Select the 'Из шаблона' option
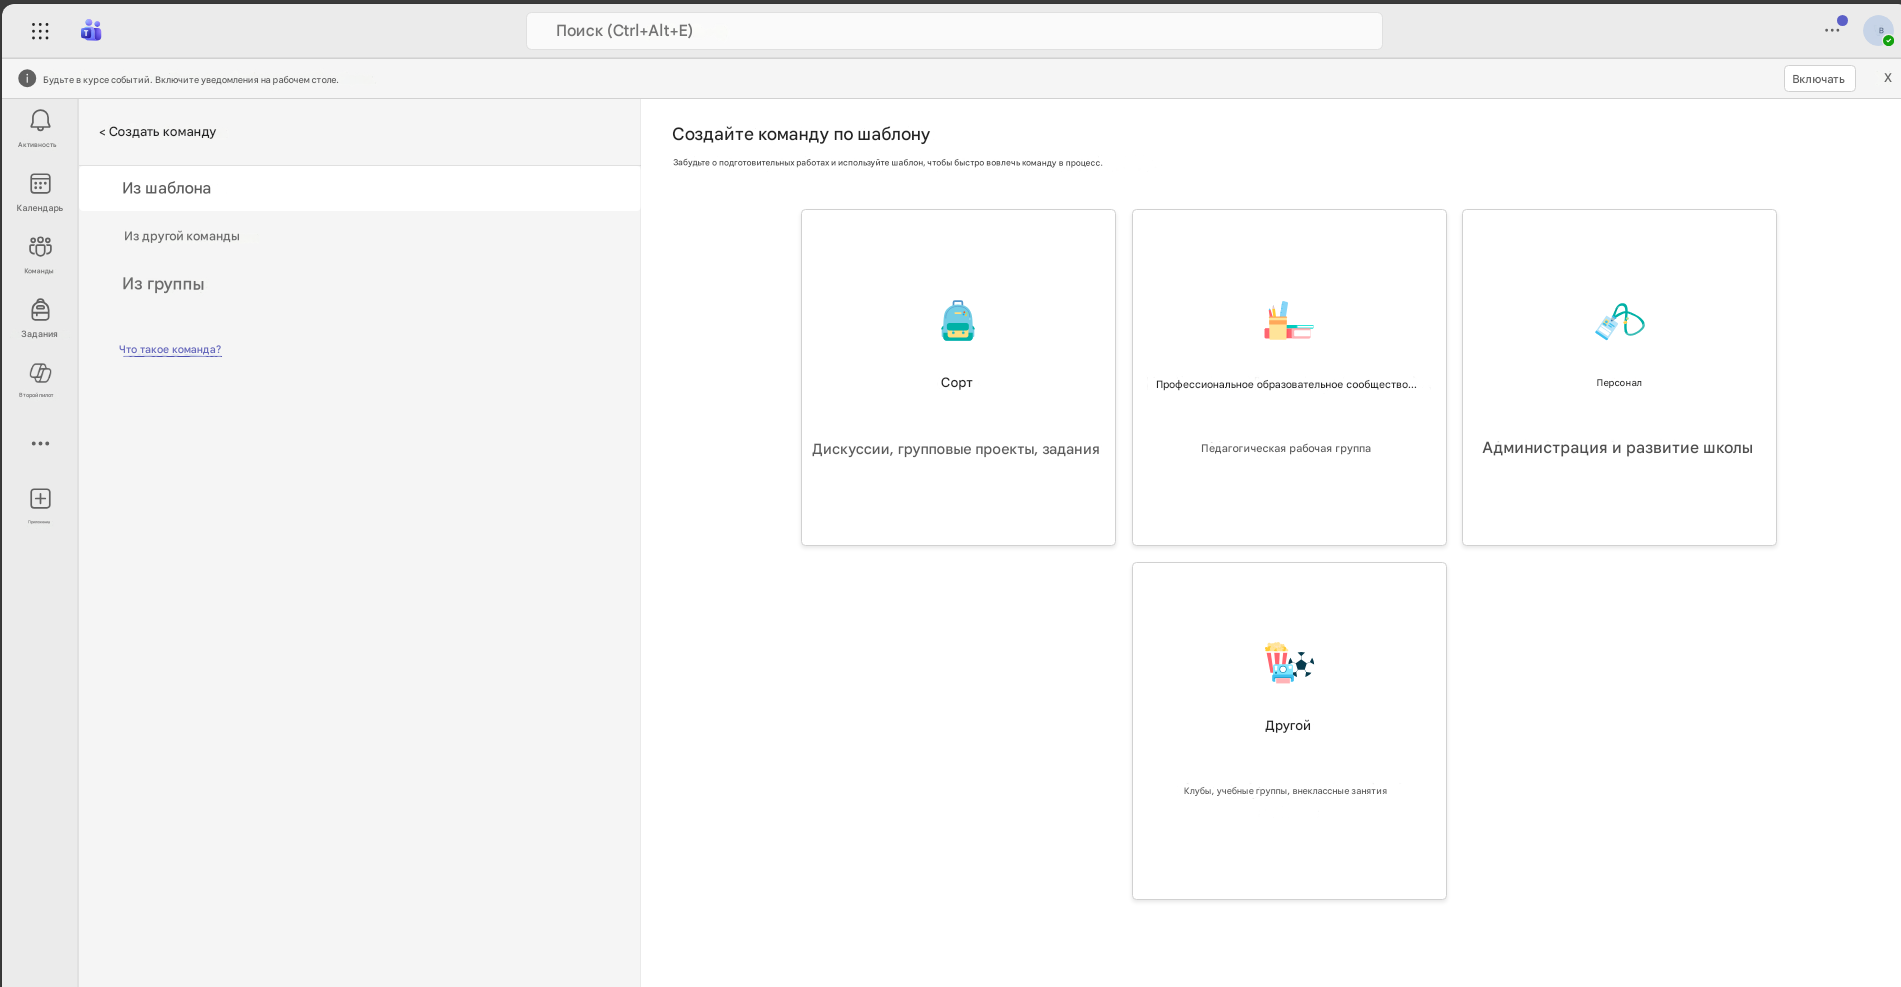This screenshot has height=987, width=1901. click(x=359, y=188)
